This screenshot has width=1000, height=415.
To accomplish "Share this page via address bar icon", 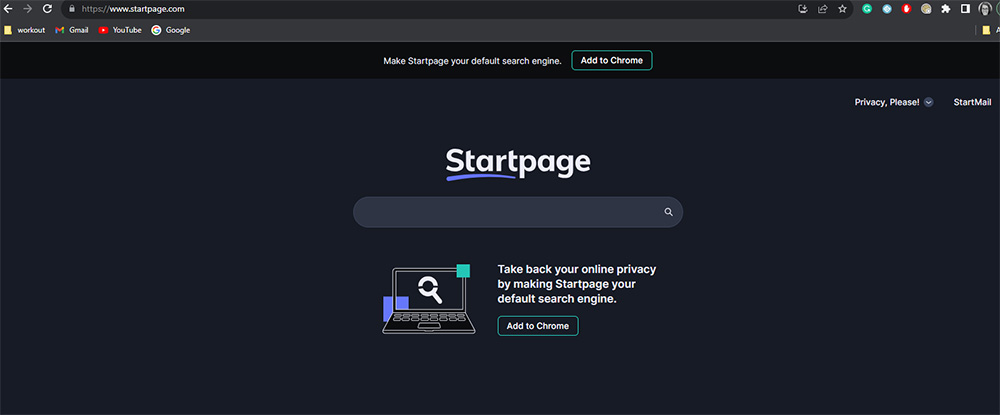I will (x=823, y=9).
